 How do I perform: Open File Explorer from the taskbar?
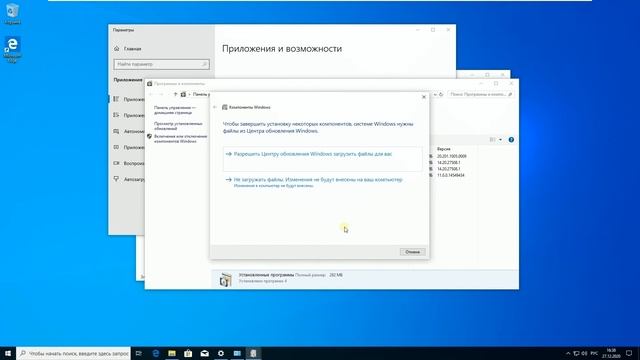click(172, 353)
